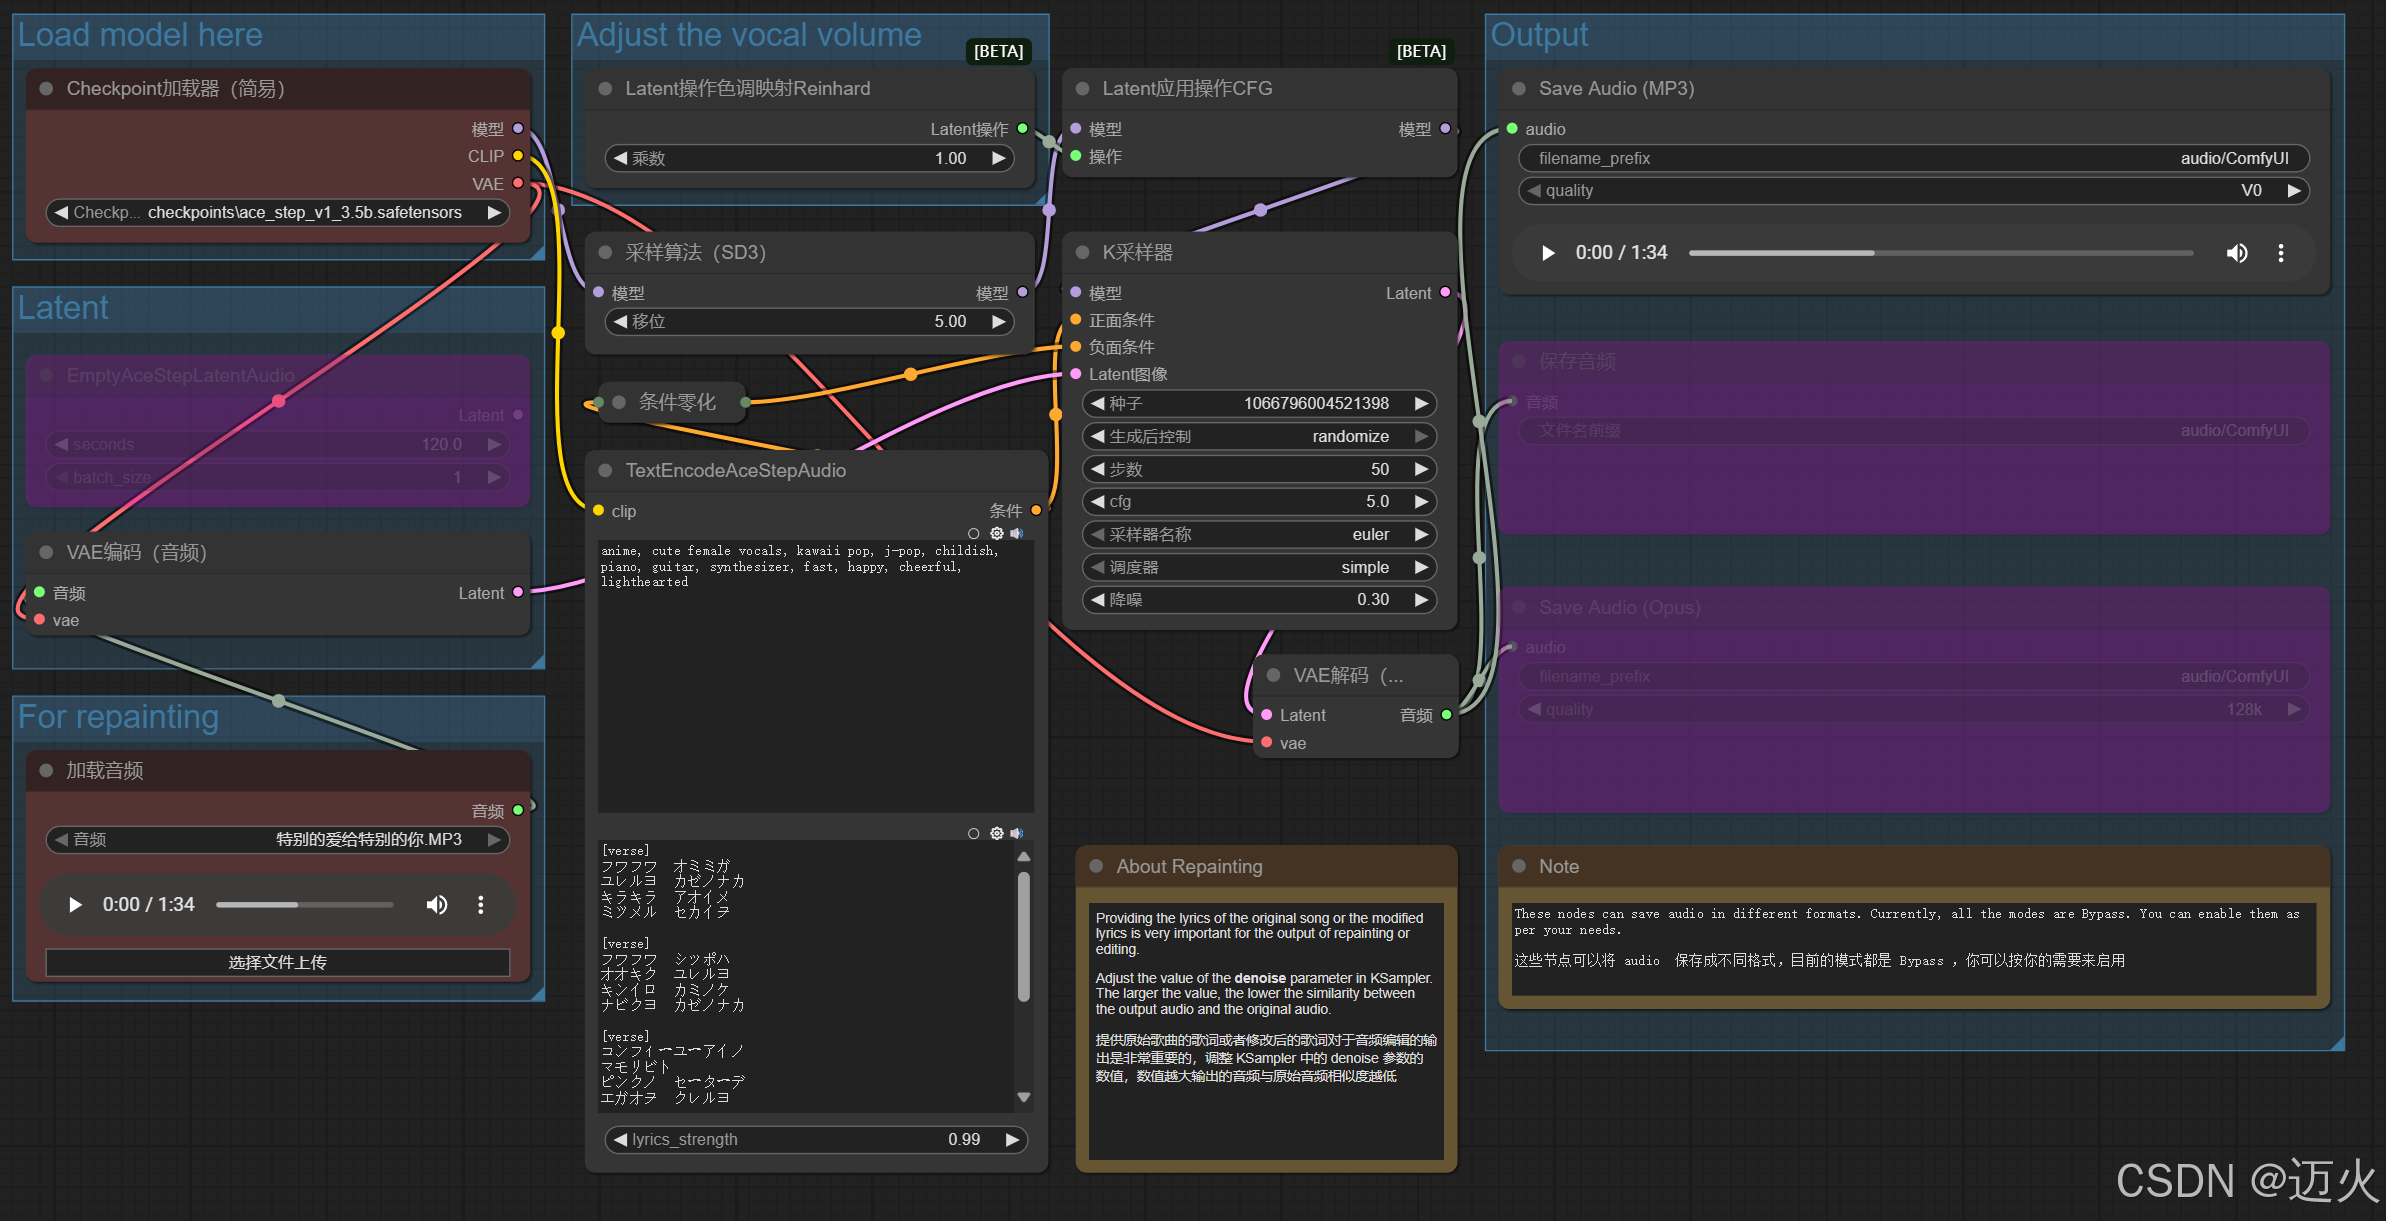Screen dimensions: 2386x1221
Task: Click the speaker icon above the lyrics text box
Action: (x=1017, y=833)
